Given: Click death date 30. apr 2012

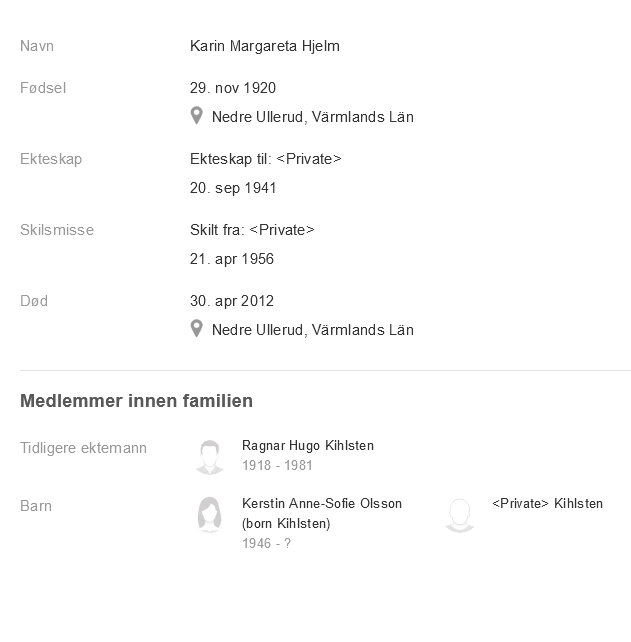Looking at the screenshot, I should (x=232, y=301).
